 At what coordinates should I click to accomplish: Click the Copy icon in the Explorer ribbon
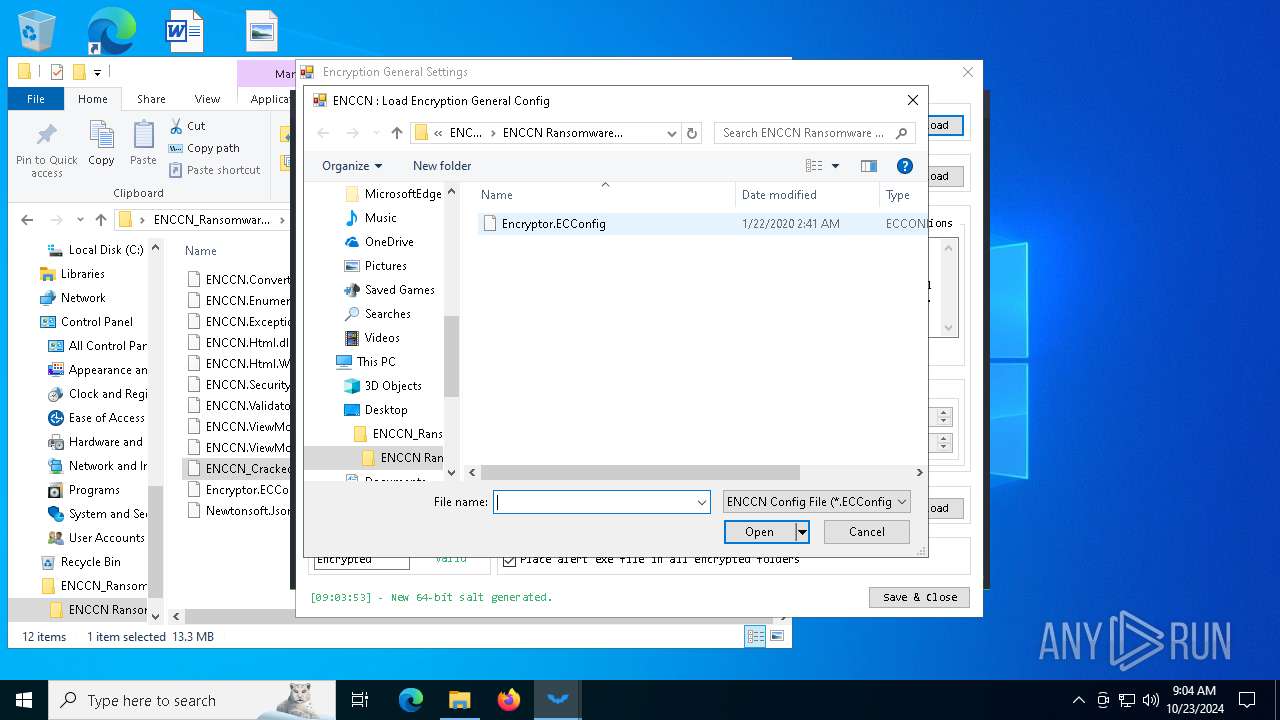point(101,143)
